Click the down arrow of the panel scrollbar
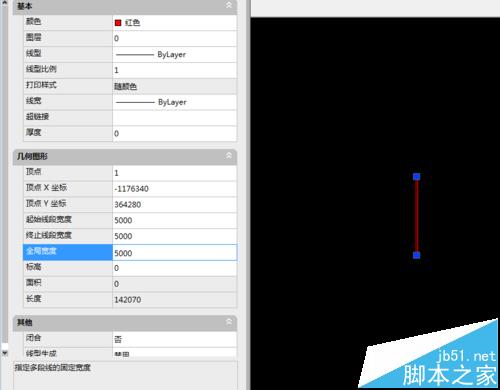This screenshot has height=390, width=500. (4, 352)
